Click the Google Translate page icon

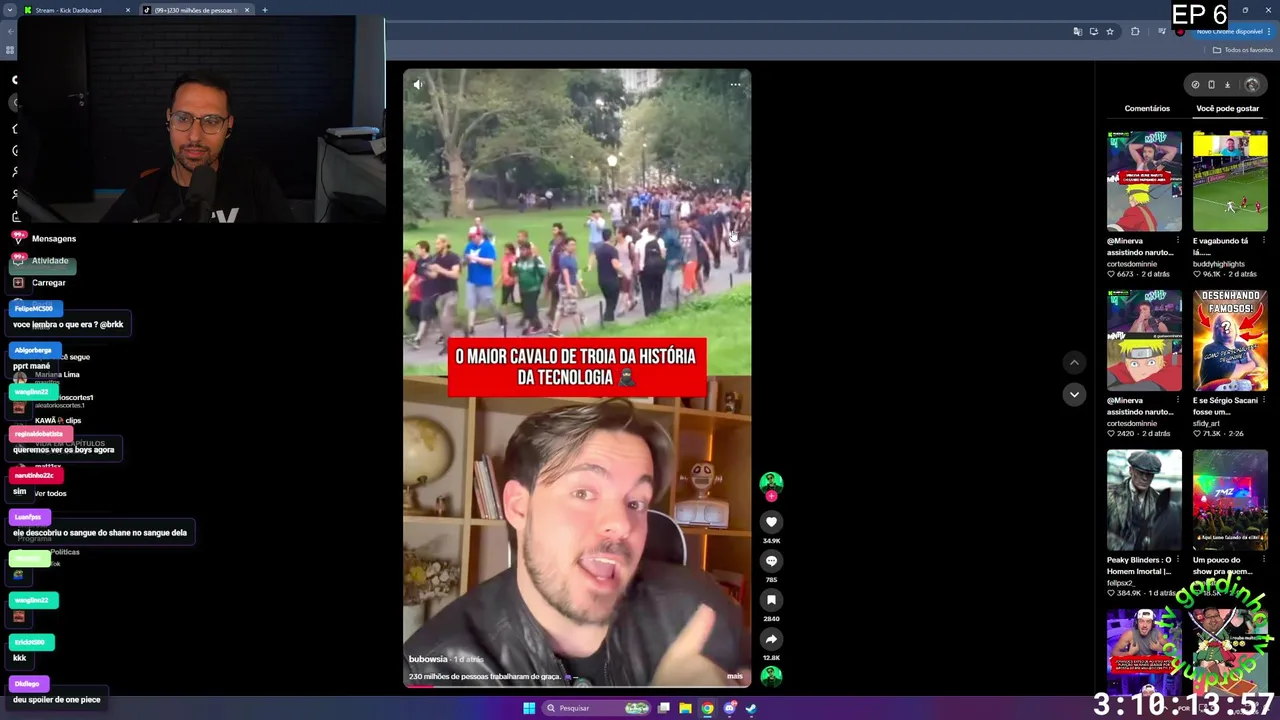click(x=1077, y=32)
